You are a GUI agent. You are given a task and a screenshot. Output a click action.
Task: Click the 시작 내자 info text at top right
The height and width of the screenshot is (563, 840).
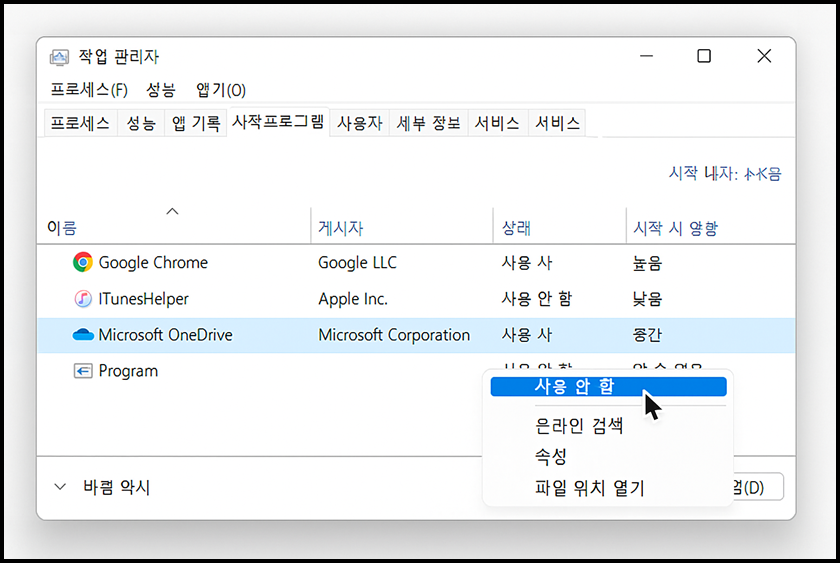725,173
